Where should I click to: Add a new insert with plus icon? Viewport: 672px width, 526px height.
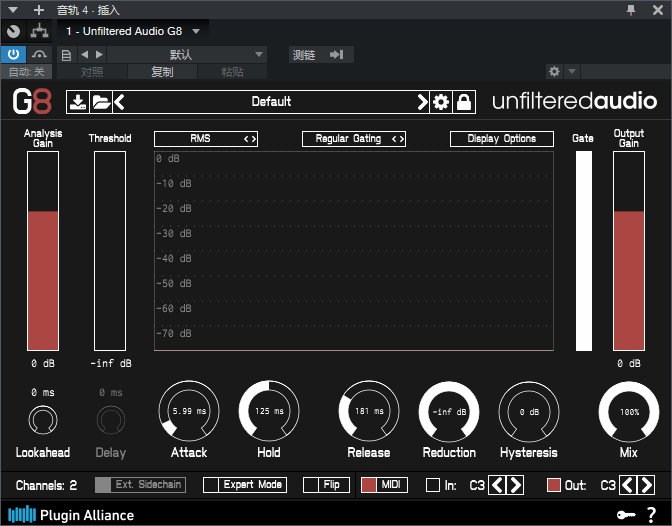(39, 10)
